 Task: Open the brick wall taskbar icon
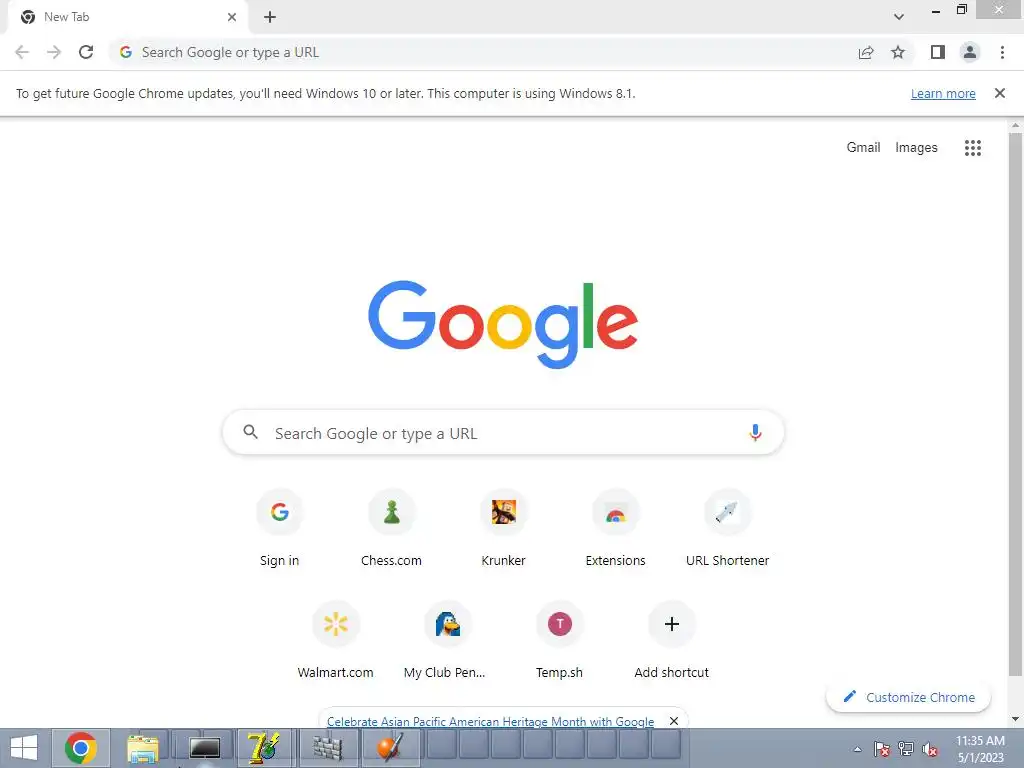327,748
